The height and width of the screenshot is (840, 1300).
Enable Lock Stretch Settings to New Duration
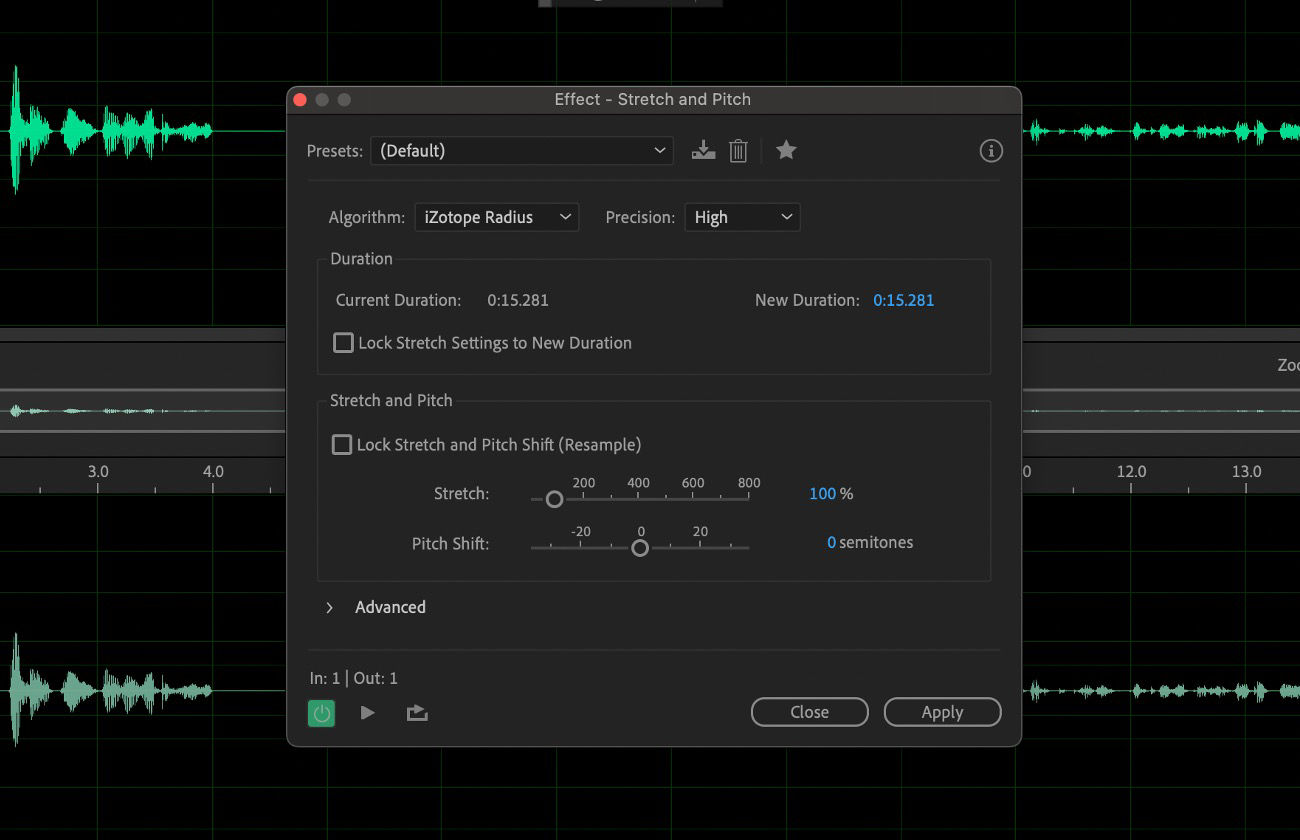click(343, 342)
